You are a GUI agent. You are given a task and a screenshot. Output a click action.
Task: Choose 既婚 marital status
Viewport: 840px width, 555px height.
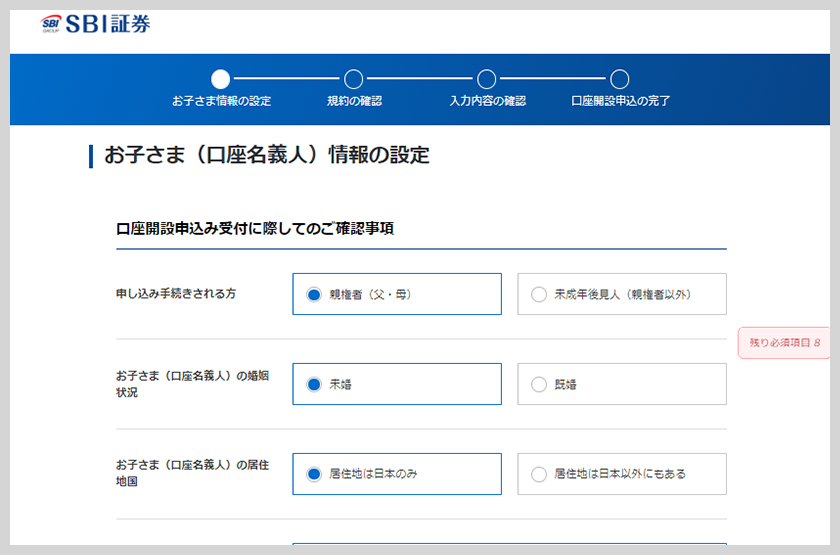click(x=622, y=384)
